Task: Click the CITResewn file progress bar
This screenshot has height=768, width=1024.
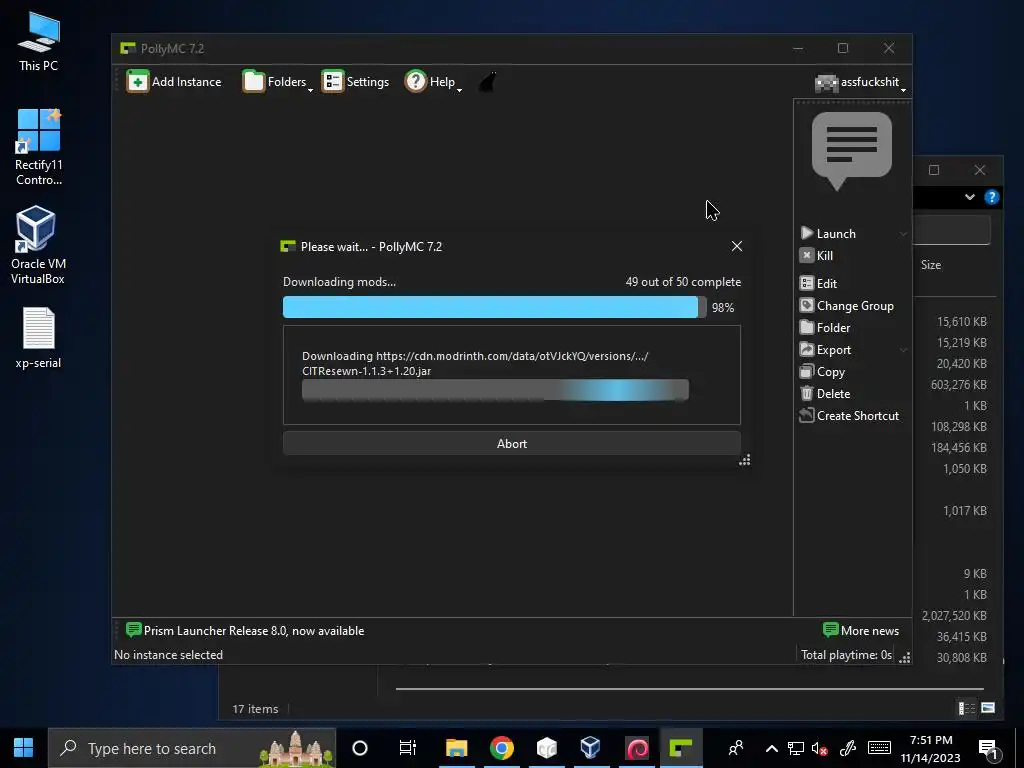Action: (495, 391)
